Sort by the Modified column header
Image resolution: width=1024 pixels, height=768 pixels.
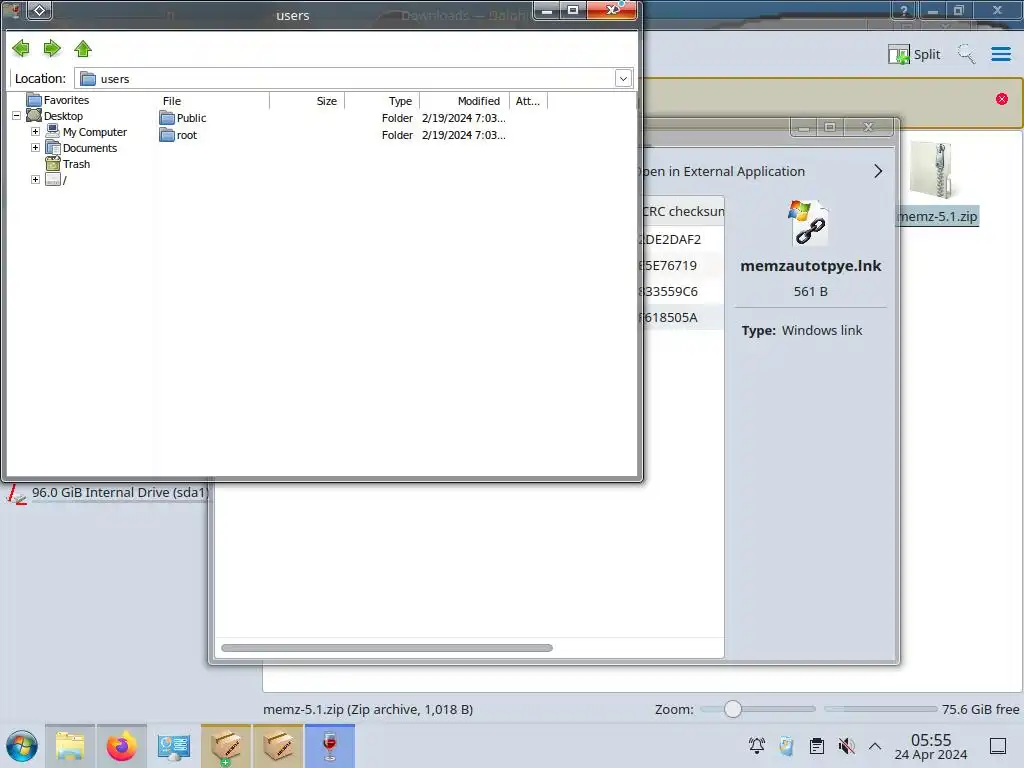[464, 101]
